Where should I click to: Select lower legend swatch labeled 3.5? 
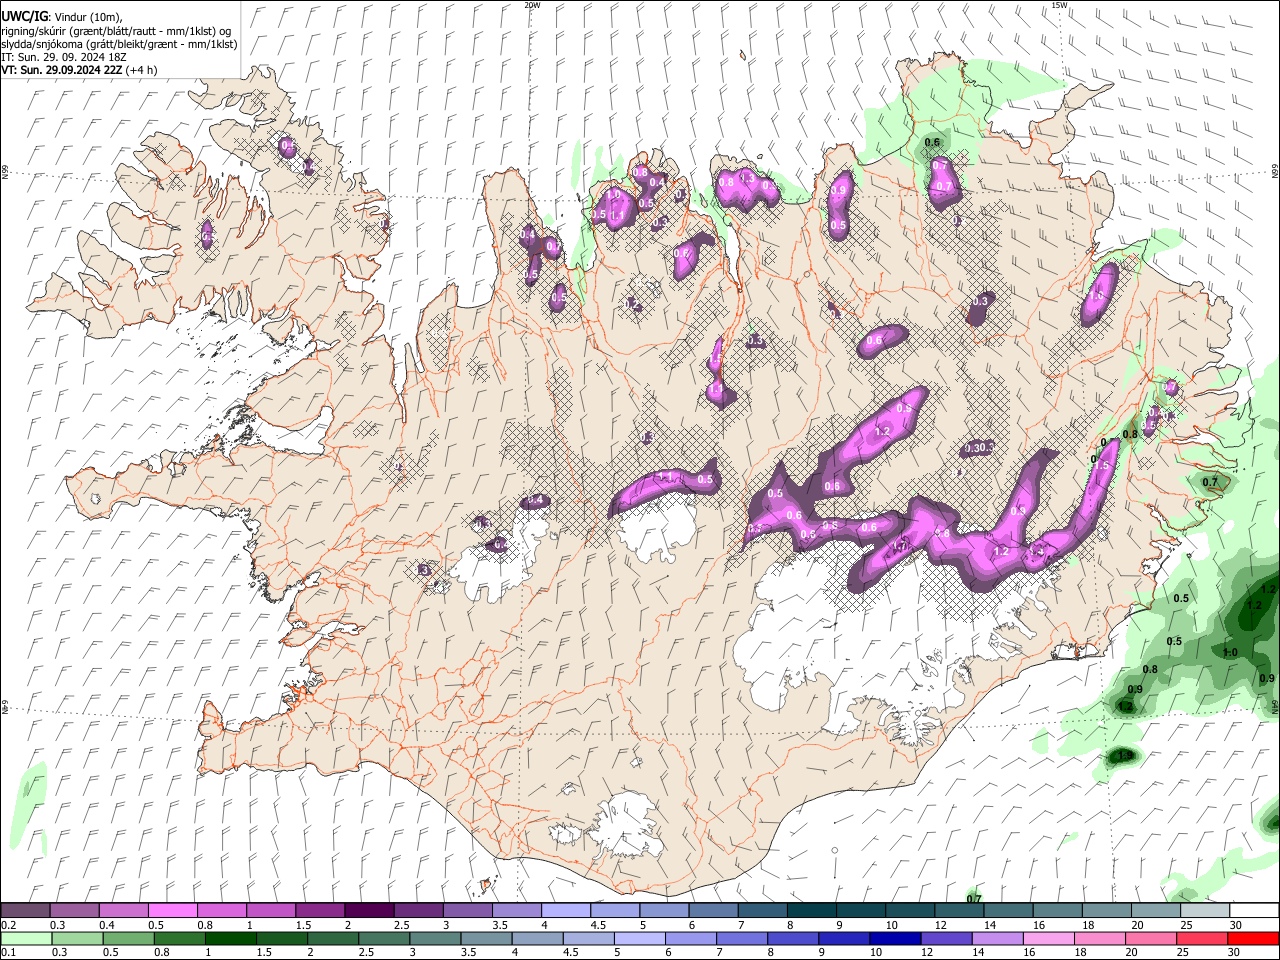point(486,938)
